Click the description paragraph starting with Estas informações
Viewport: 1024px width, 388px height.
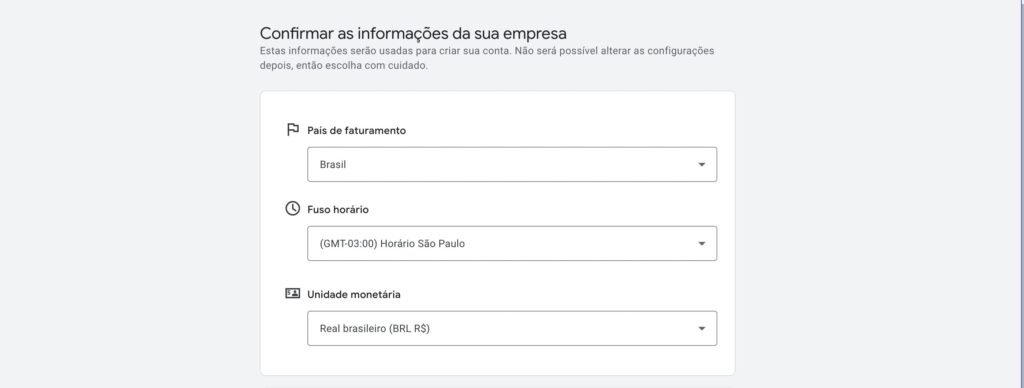point(487,58)
